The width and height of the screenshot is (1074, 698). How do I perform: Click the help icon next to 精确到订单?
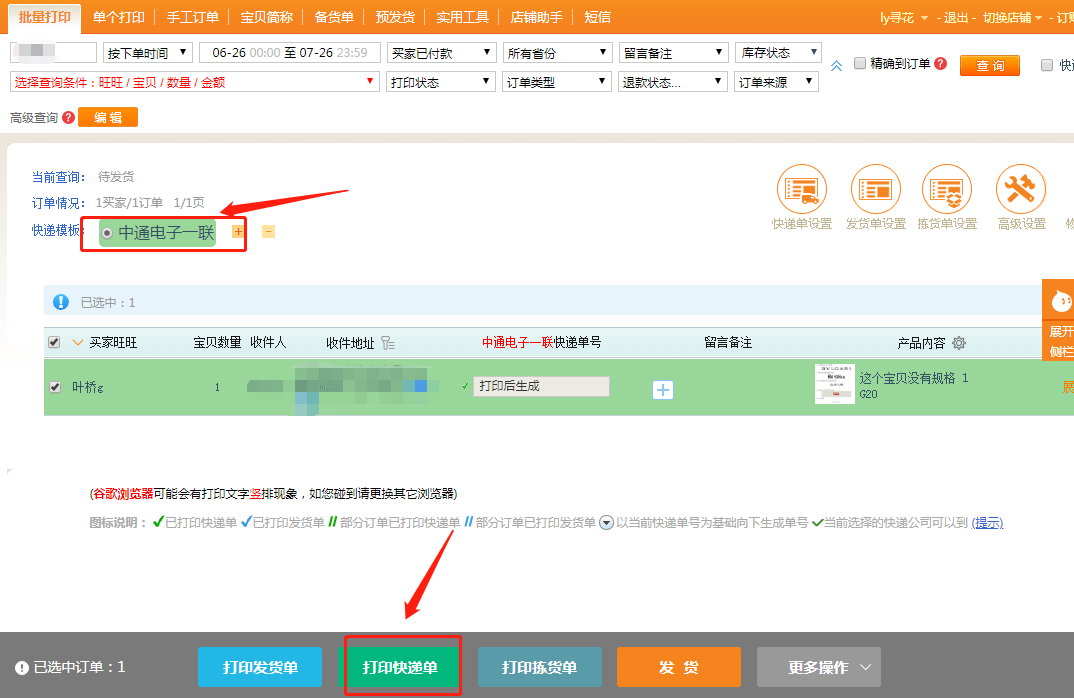[940, 64]
